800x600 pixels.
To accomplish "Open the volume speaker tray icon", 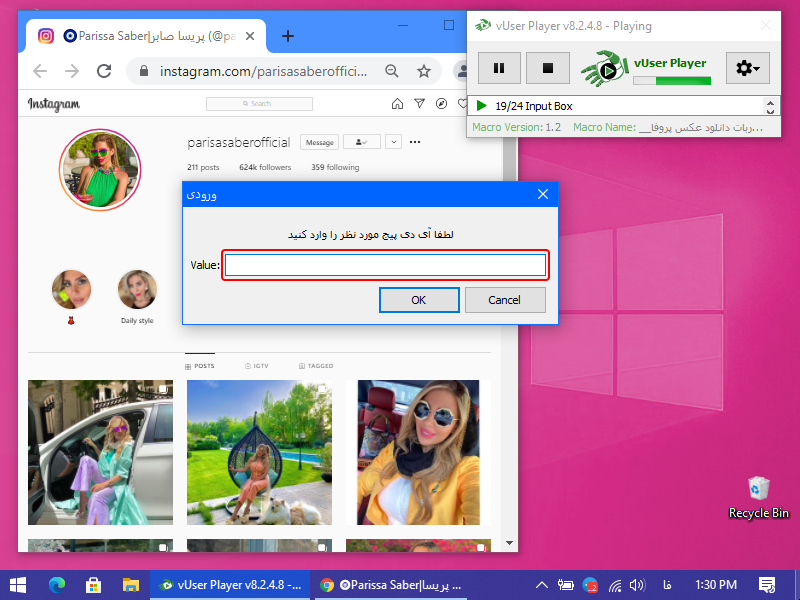I will pos(638,585).
